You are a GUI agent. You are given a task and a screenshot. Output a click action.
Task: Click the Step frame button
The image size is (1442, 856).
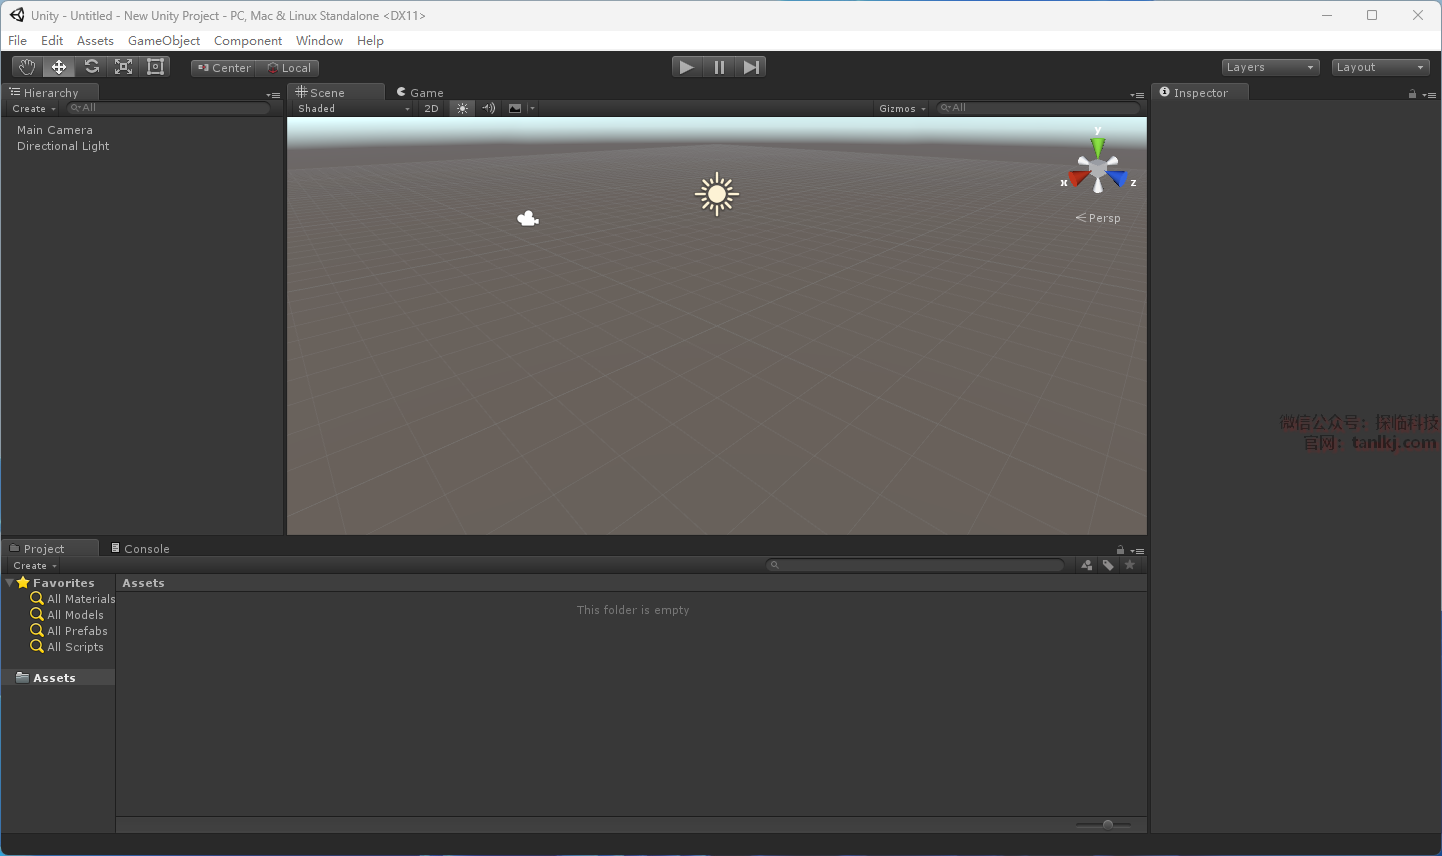751,67
